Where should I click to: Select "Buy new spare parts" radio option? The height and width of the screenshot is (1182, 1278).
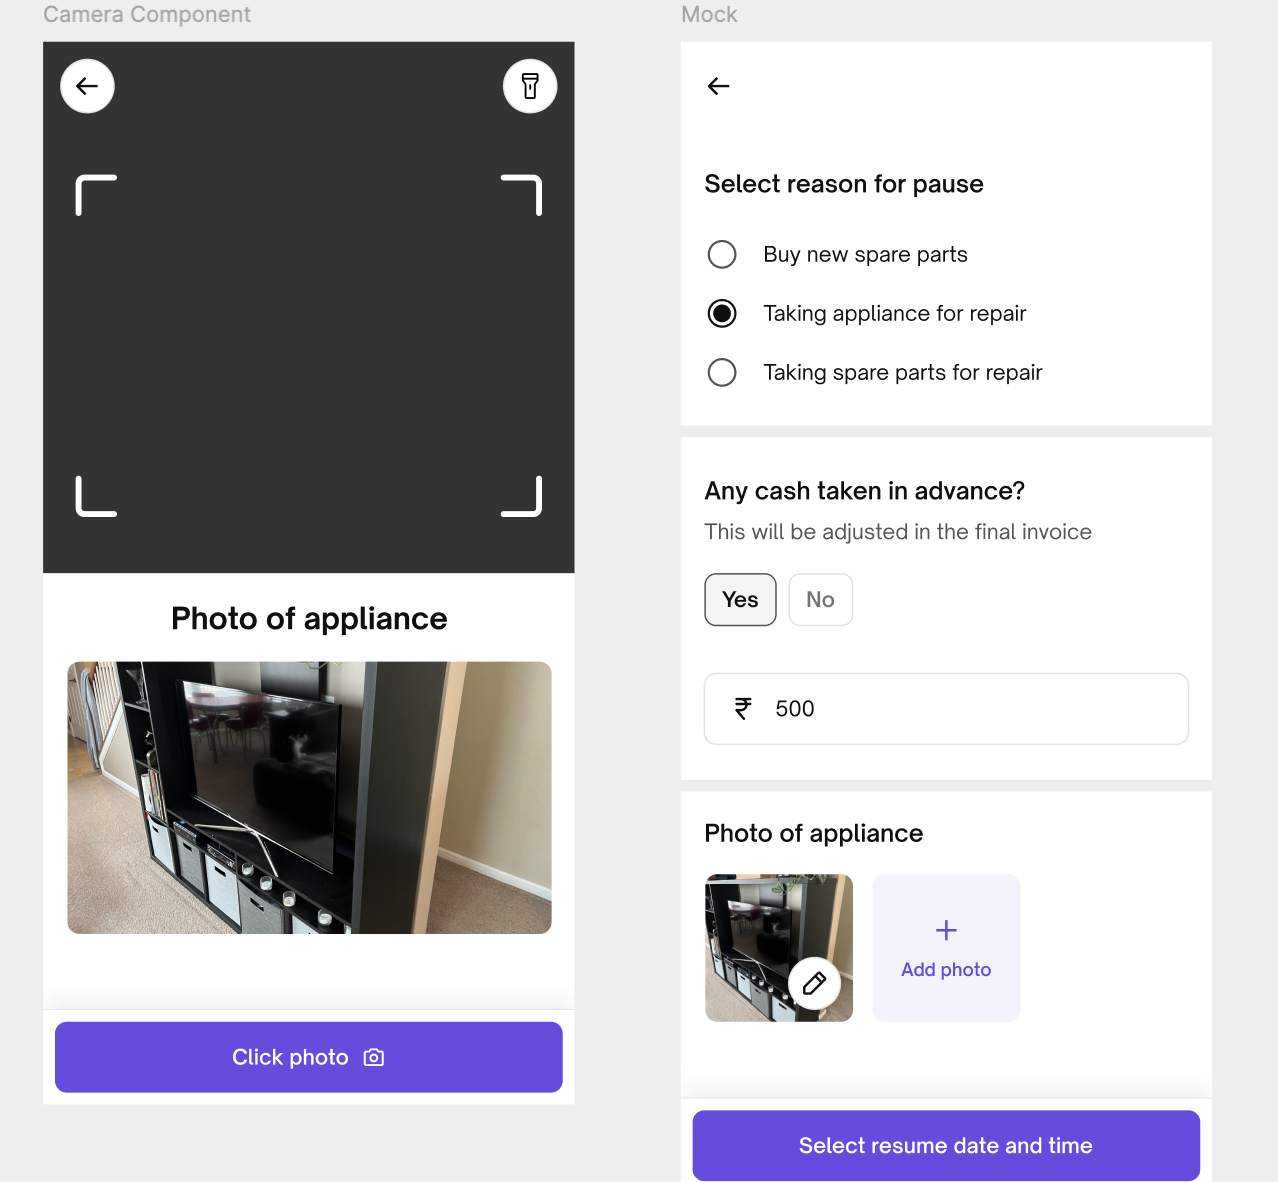pos(722,254)
